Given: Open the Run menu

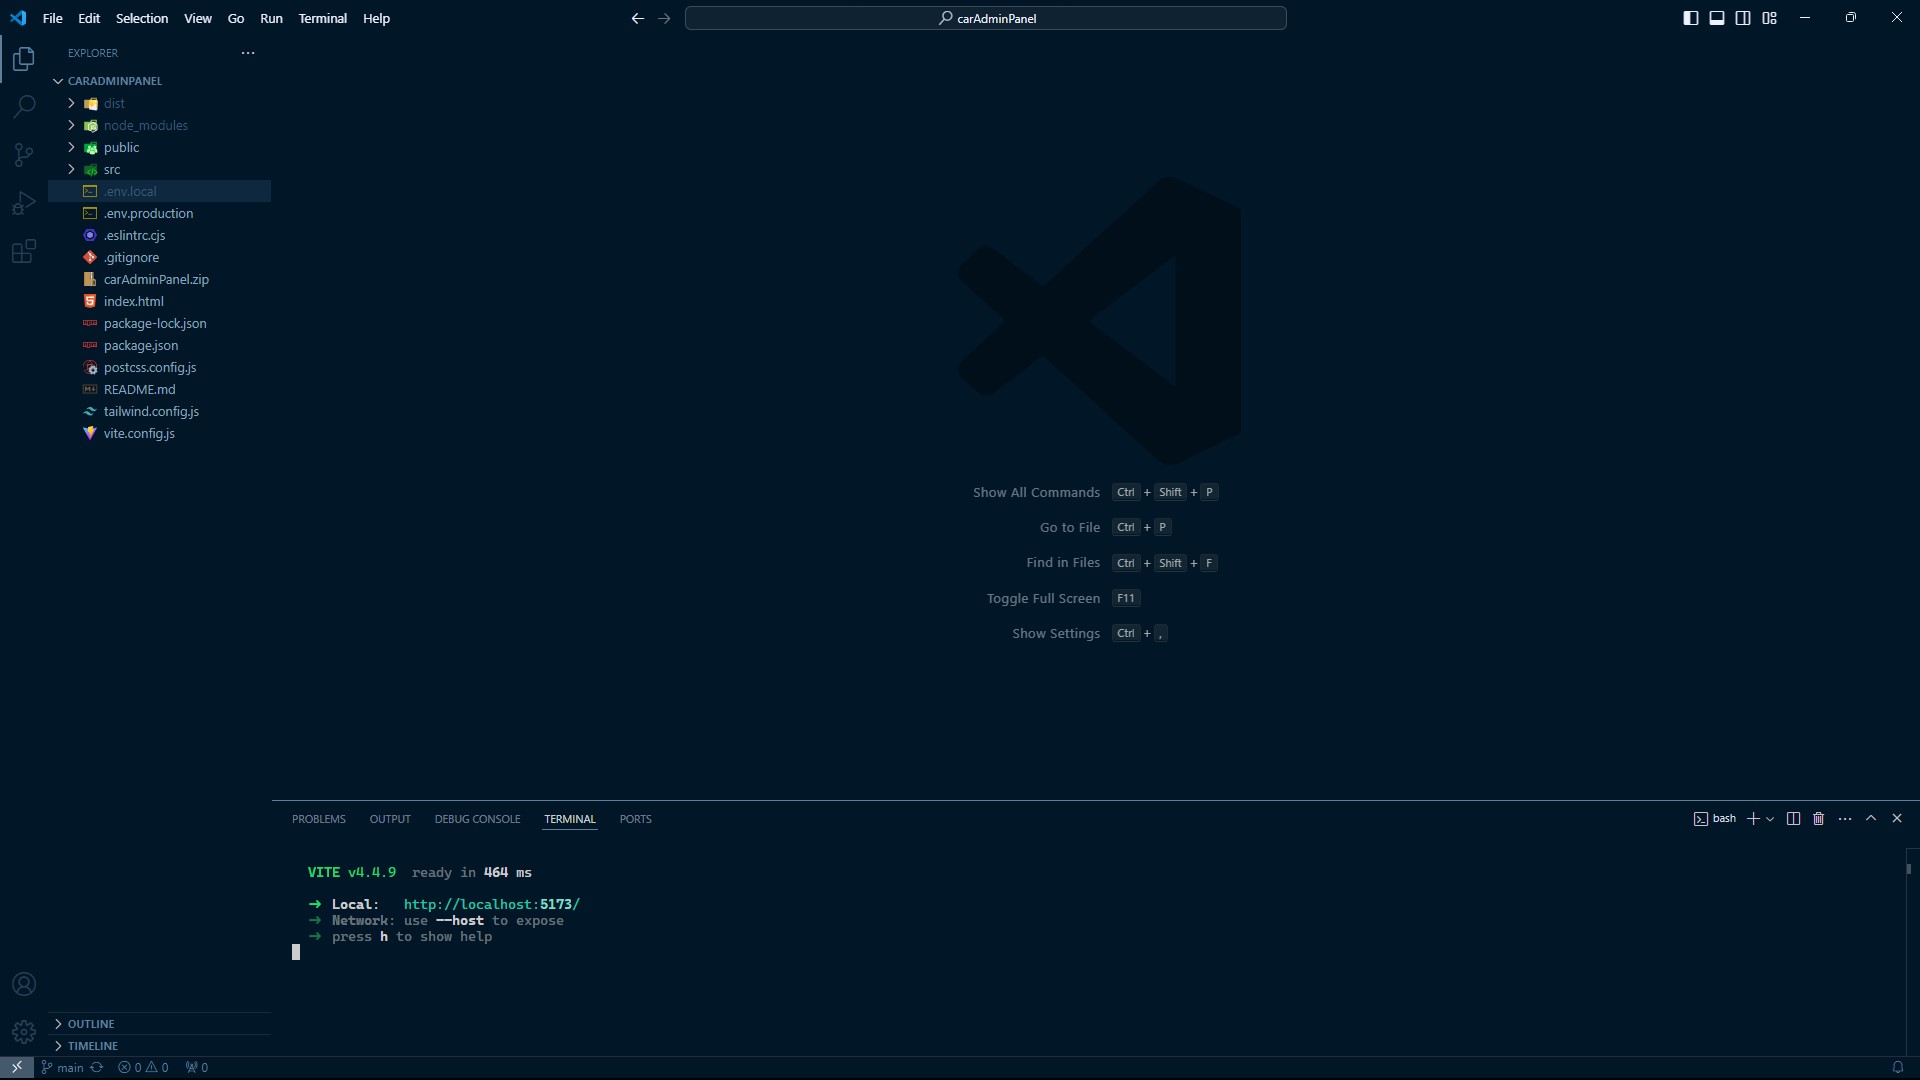Looking at the screenshot, I should pyautogui.click(x=271, y=18).
